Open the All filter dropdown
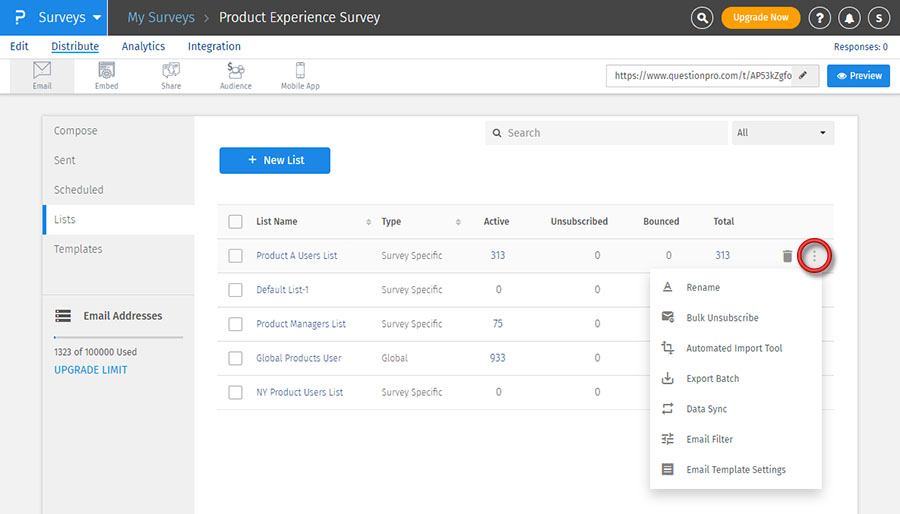The height and width of the screenshot is (514, 900). 782,133
